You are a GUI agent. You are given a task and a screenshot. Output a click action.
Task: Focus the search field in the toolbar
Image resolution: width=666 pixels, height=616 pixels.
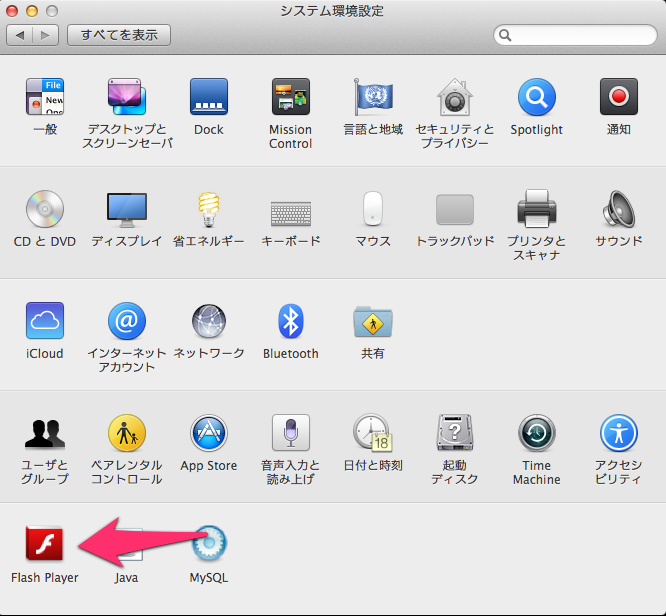(x=575, y=35)
